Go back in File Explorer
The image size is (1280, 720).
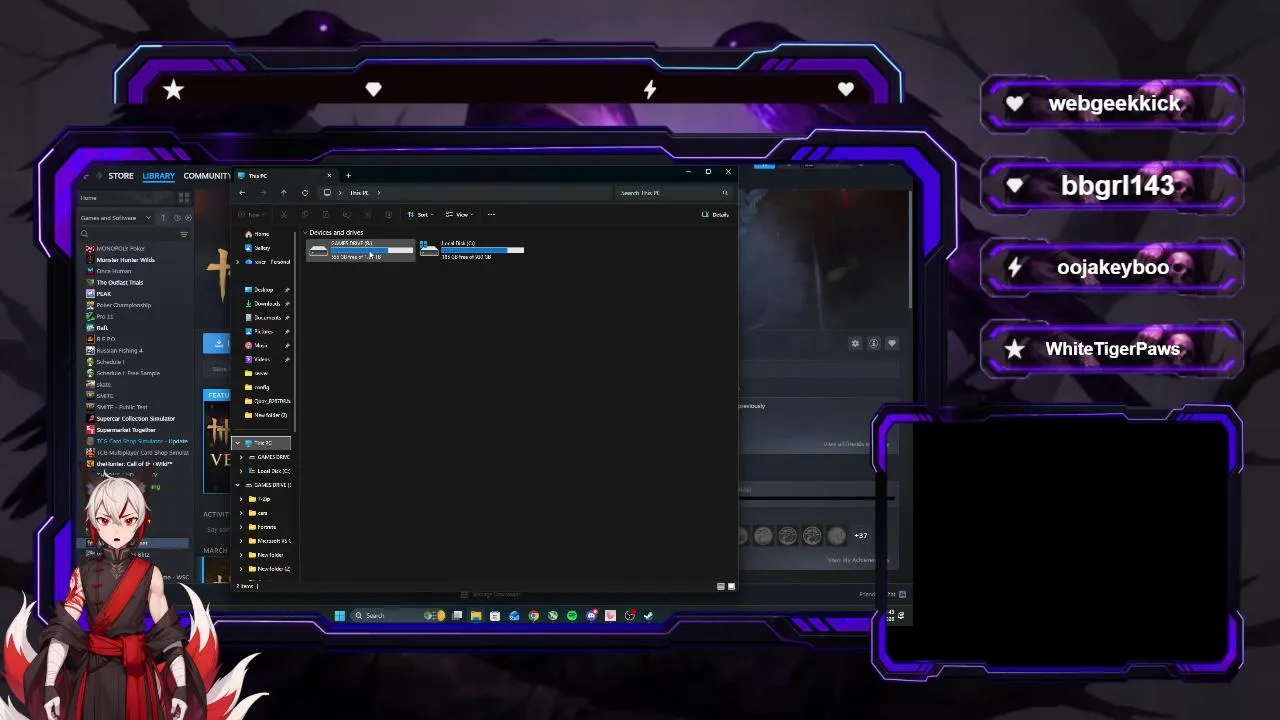point(242,193)
